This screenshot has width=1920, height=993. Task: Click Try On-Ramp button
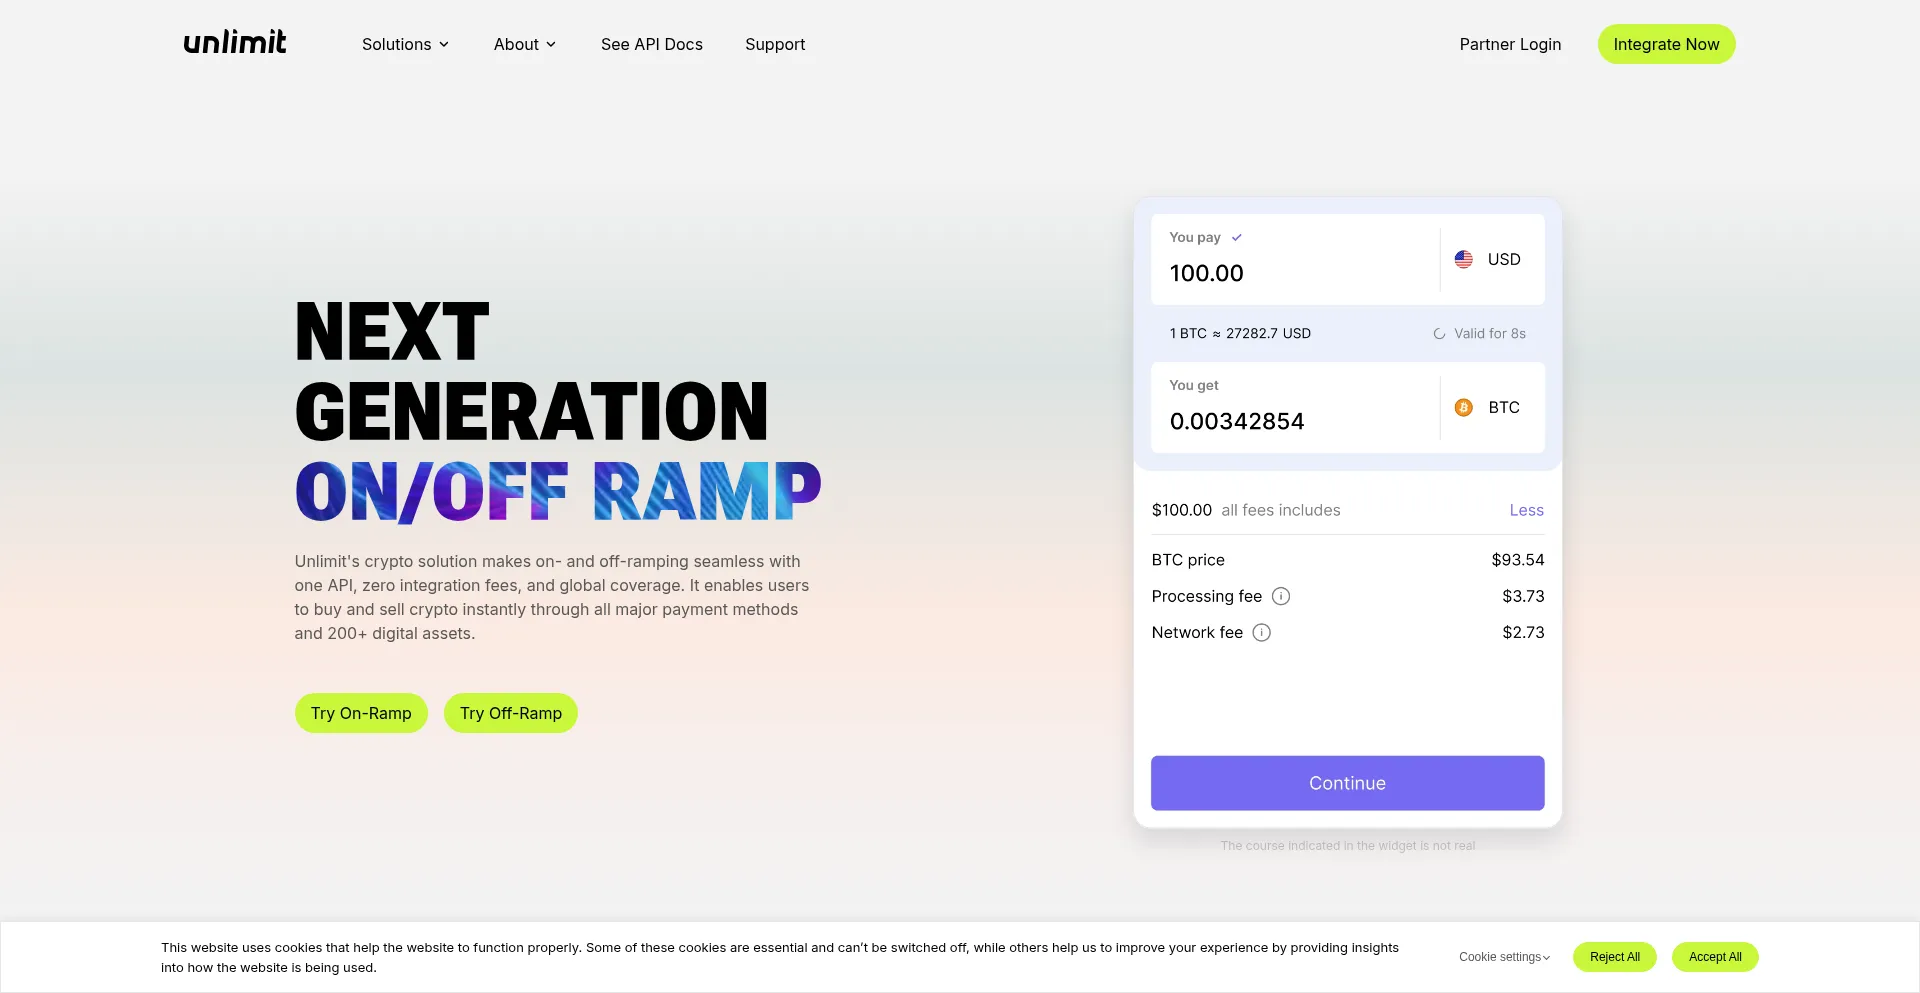(x=361, y=713)
